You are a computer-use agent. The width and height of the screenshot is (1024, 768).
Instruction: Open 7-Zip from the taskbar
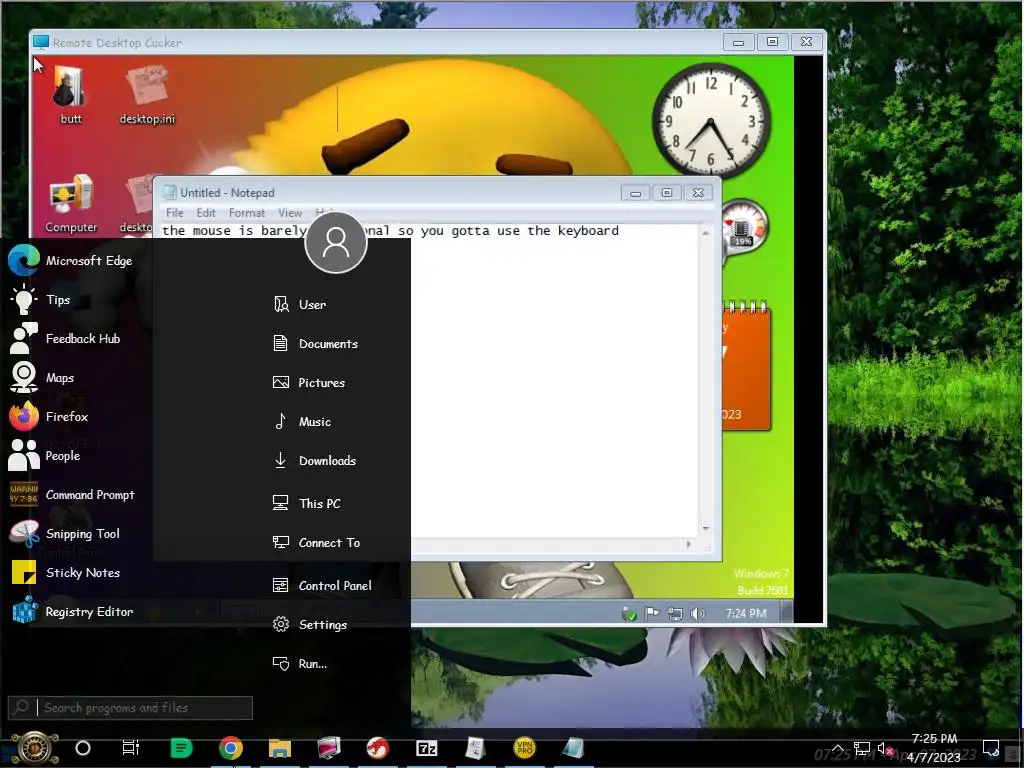(x=427, y=748)
